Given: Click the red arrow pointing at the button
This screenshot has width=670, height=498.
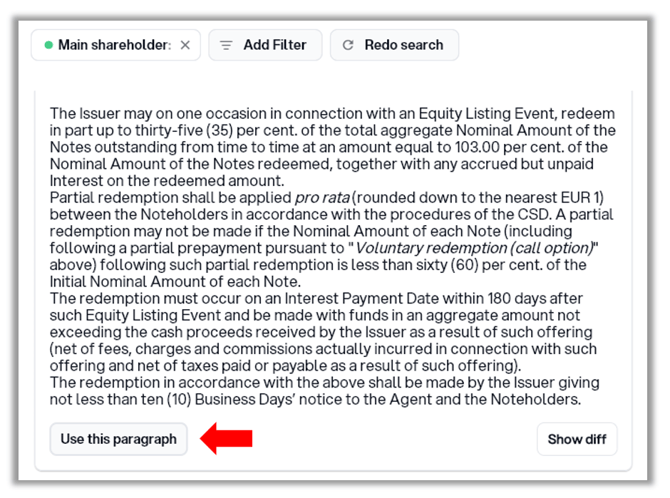Looking at the screenshot, I should (x=226, y=438).
